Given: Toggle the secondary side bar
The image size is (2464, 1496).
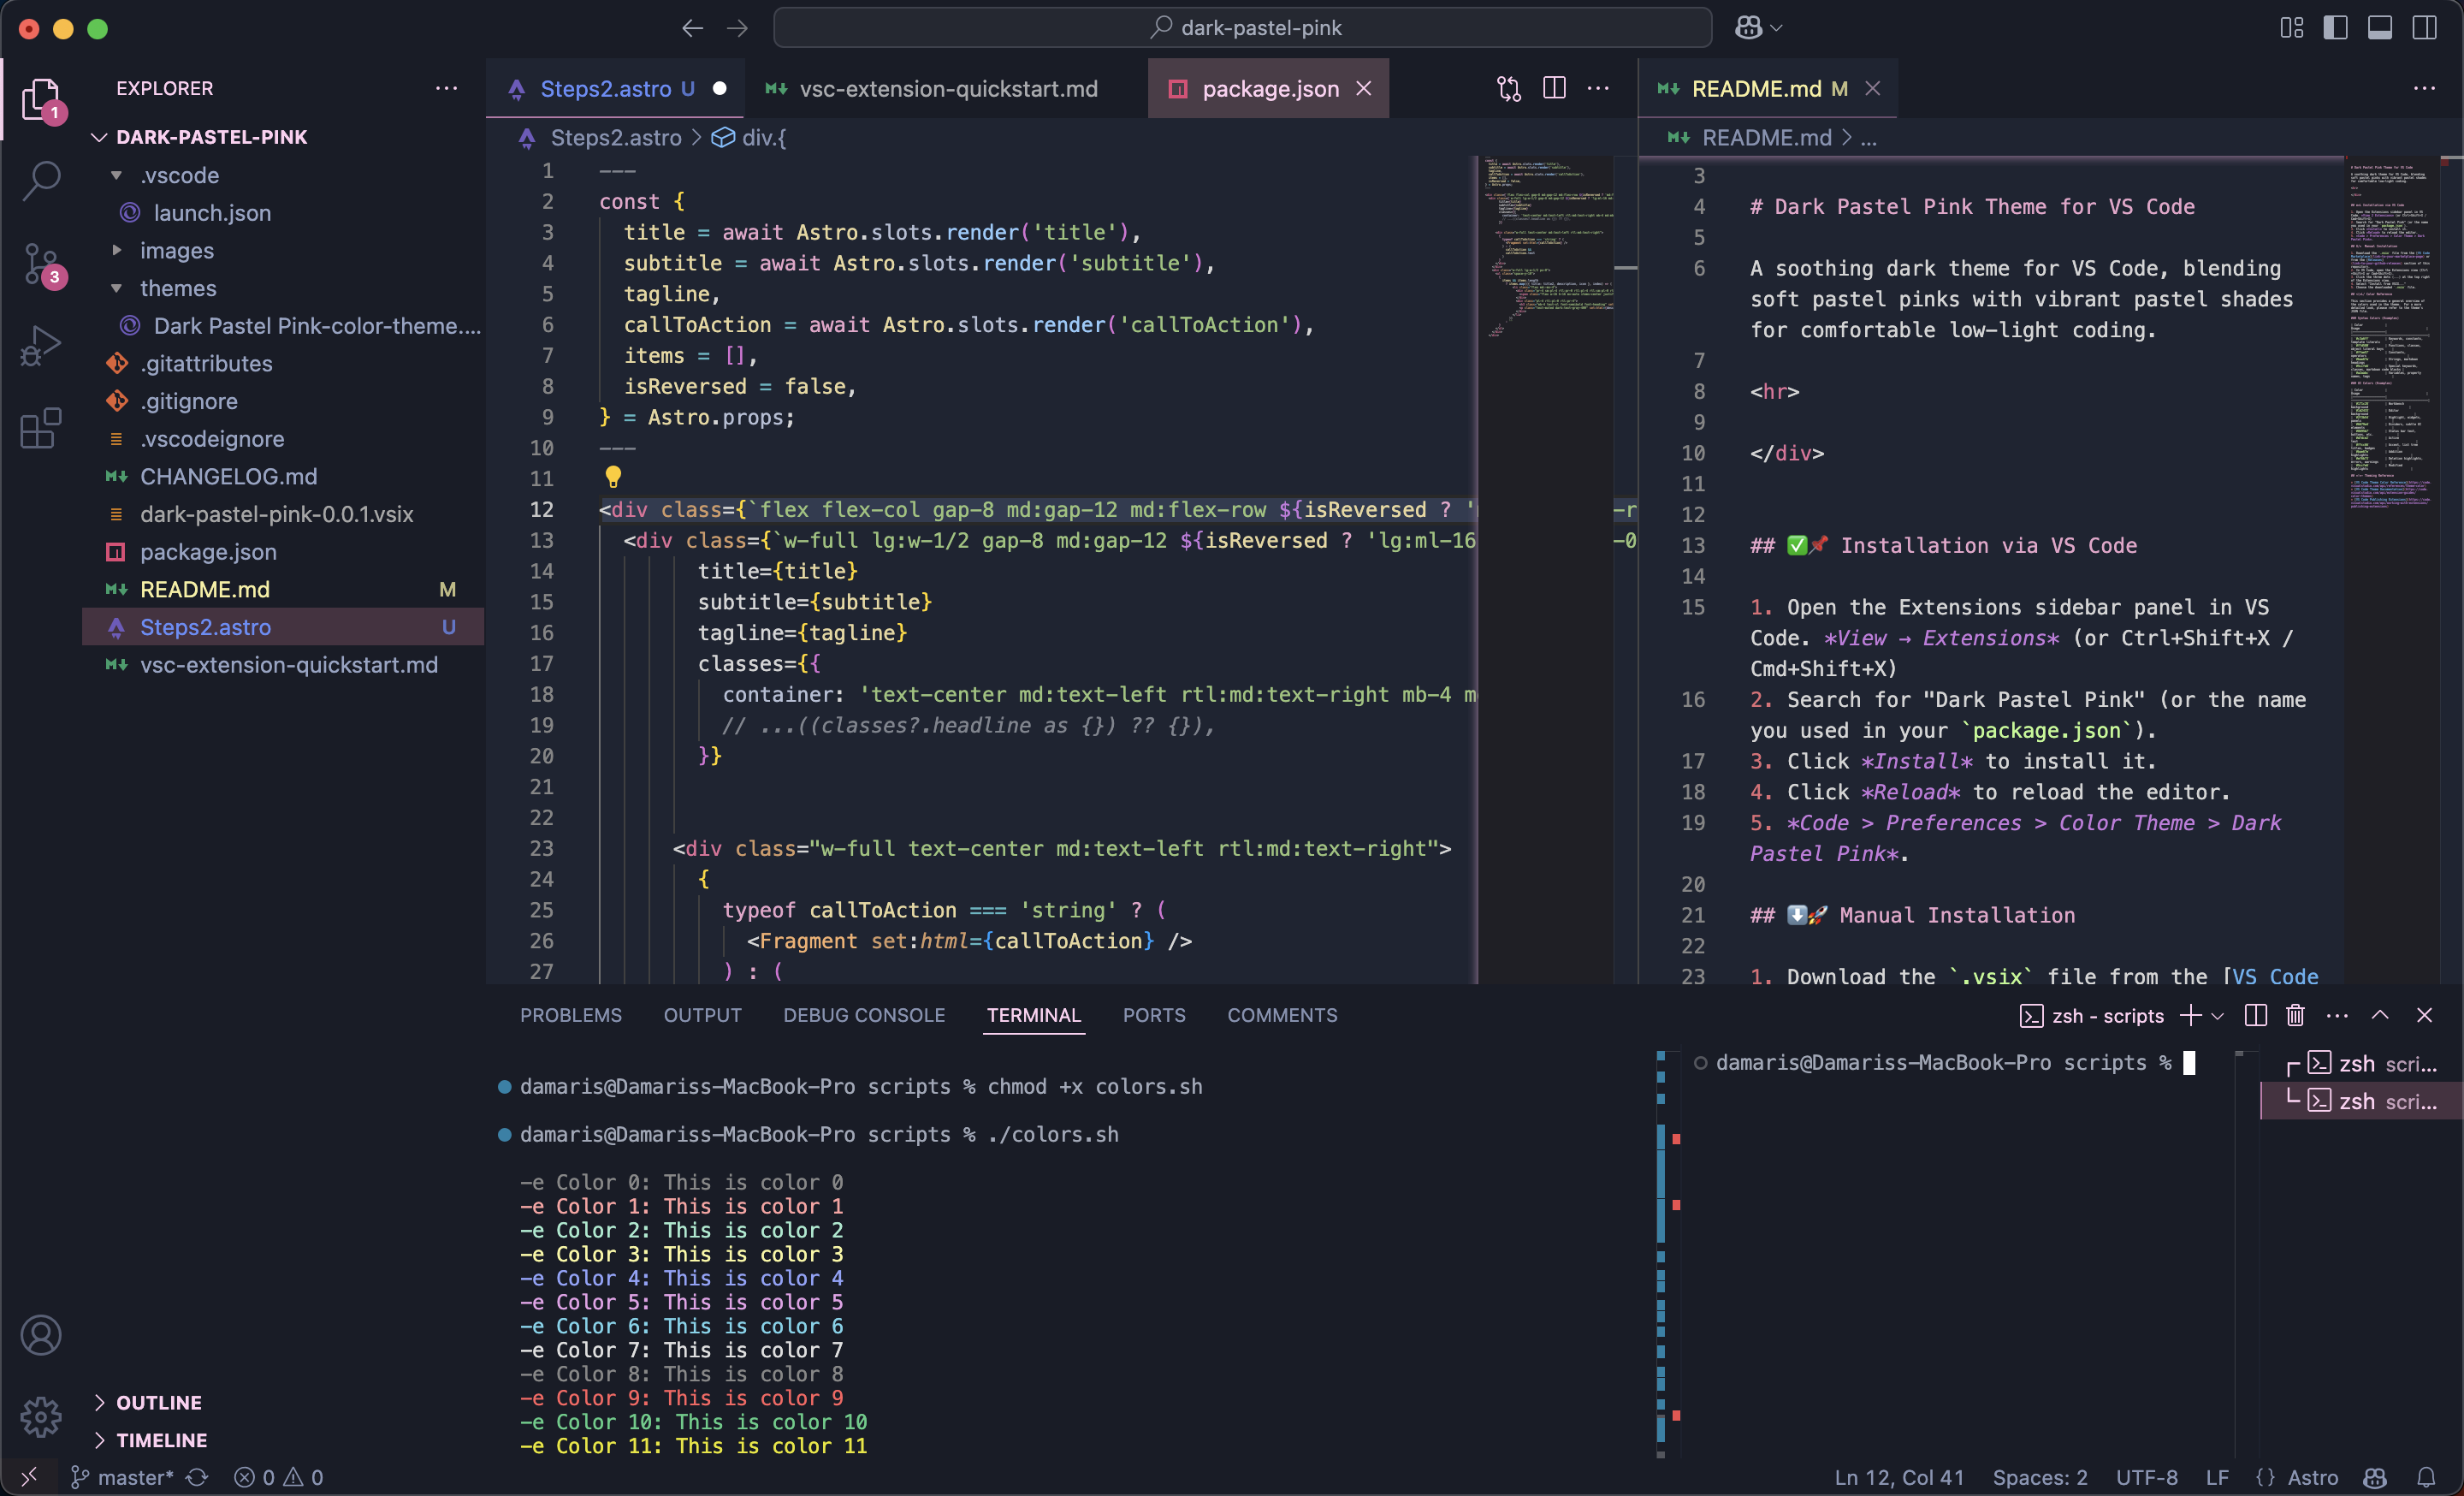Looking at the screenshot, I should pos(2424,28).
